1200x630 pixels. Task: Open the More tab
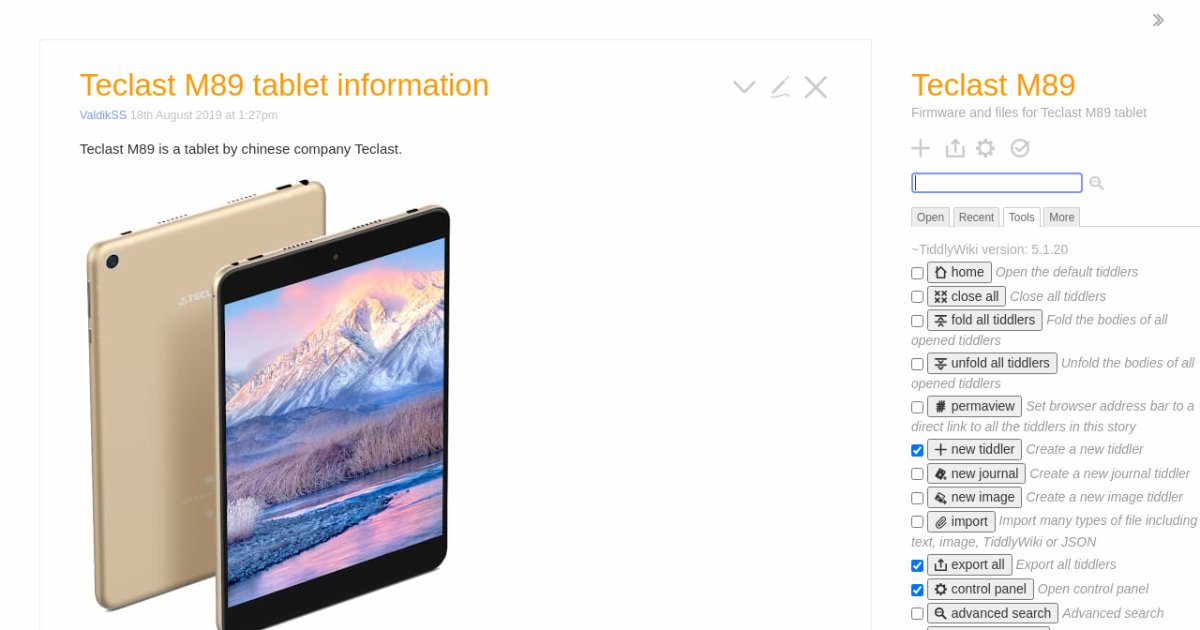1062,217
